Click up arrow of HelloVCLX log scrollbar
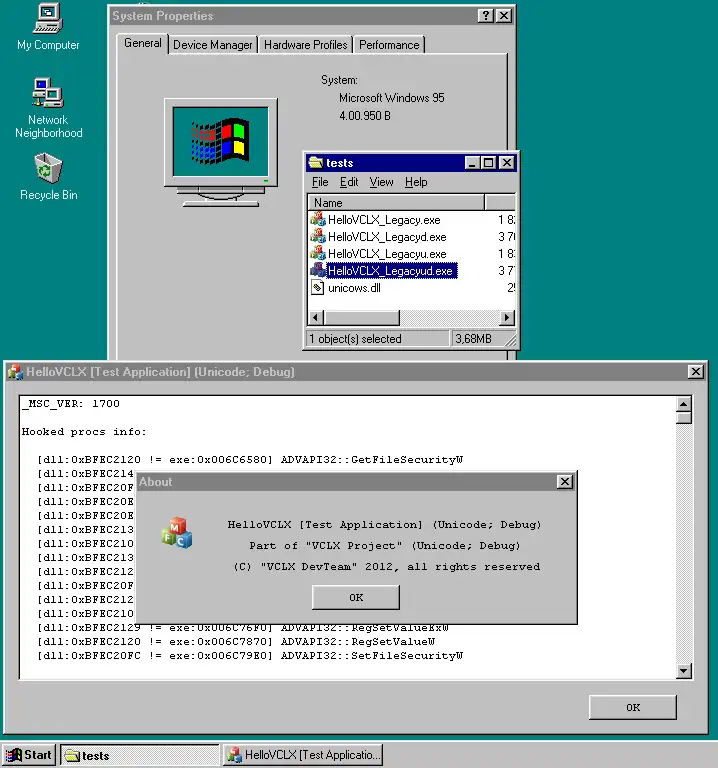This screenshot has width=718, height=768. point(684,404)
